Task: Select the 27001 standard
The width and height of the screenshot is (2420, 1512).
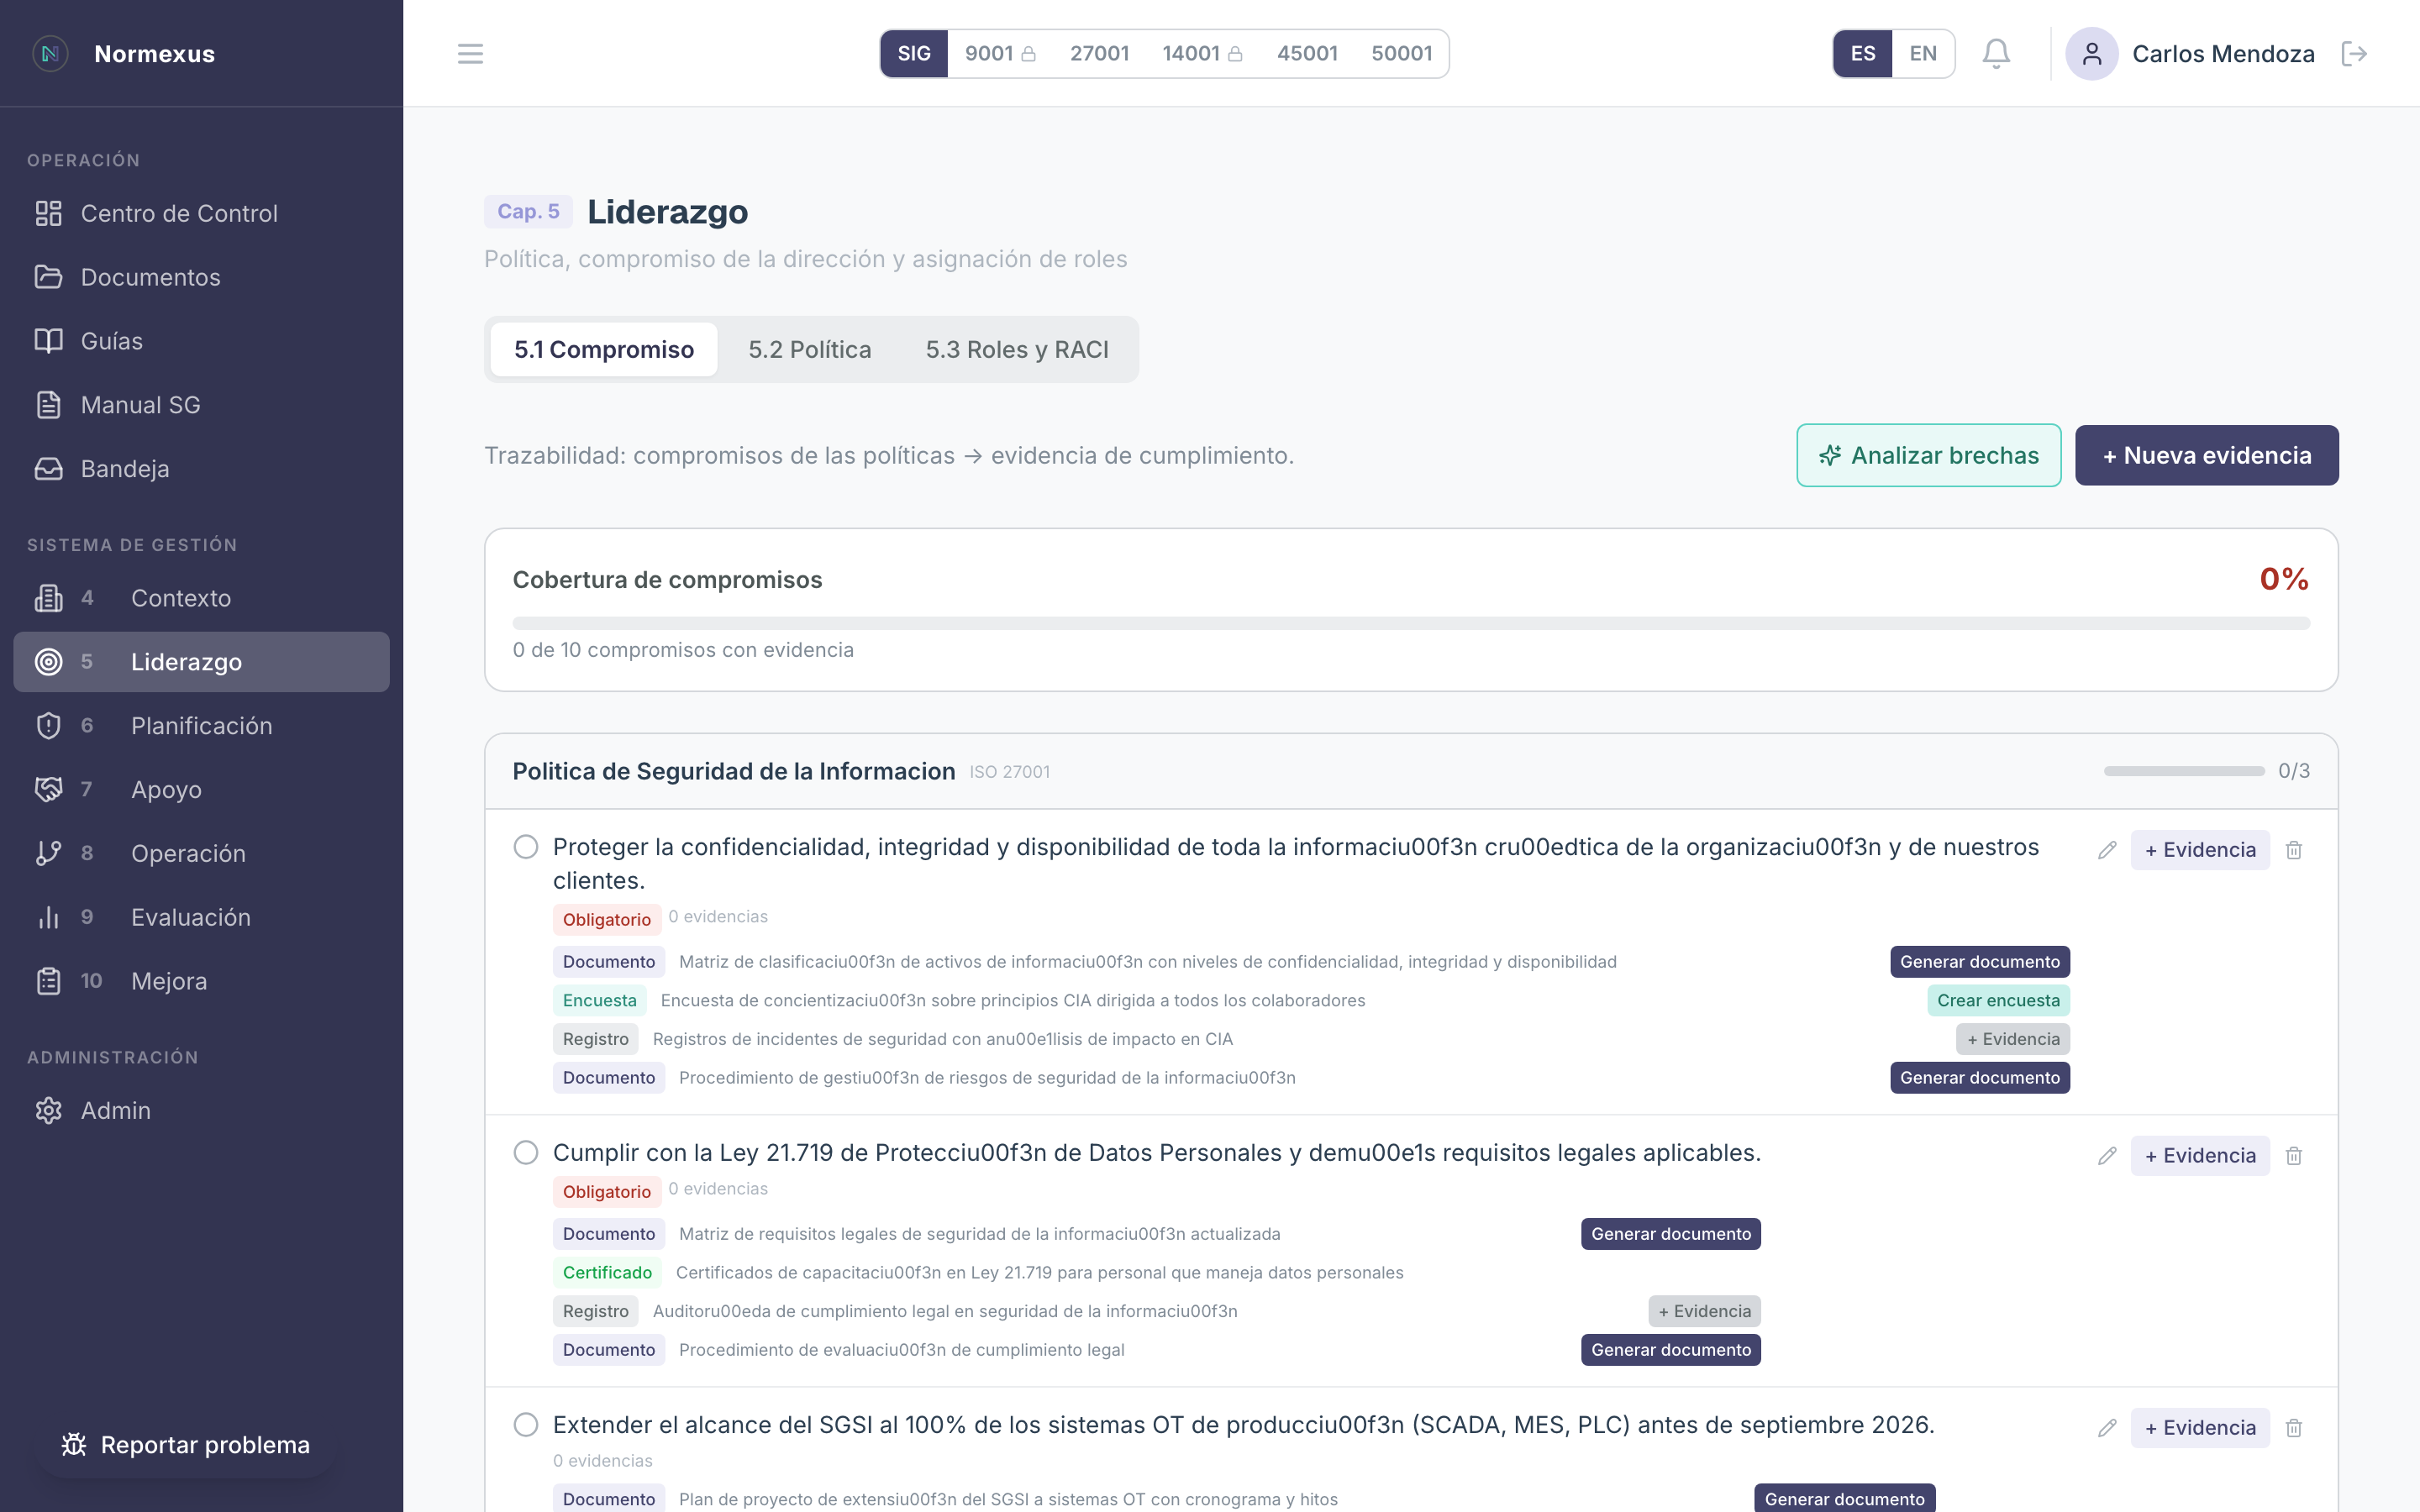Action: point(1099,53)
